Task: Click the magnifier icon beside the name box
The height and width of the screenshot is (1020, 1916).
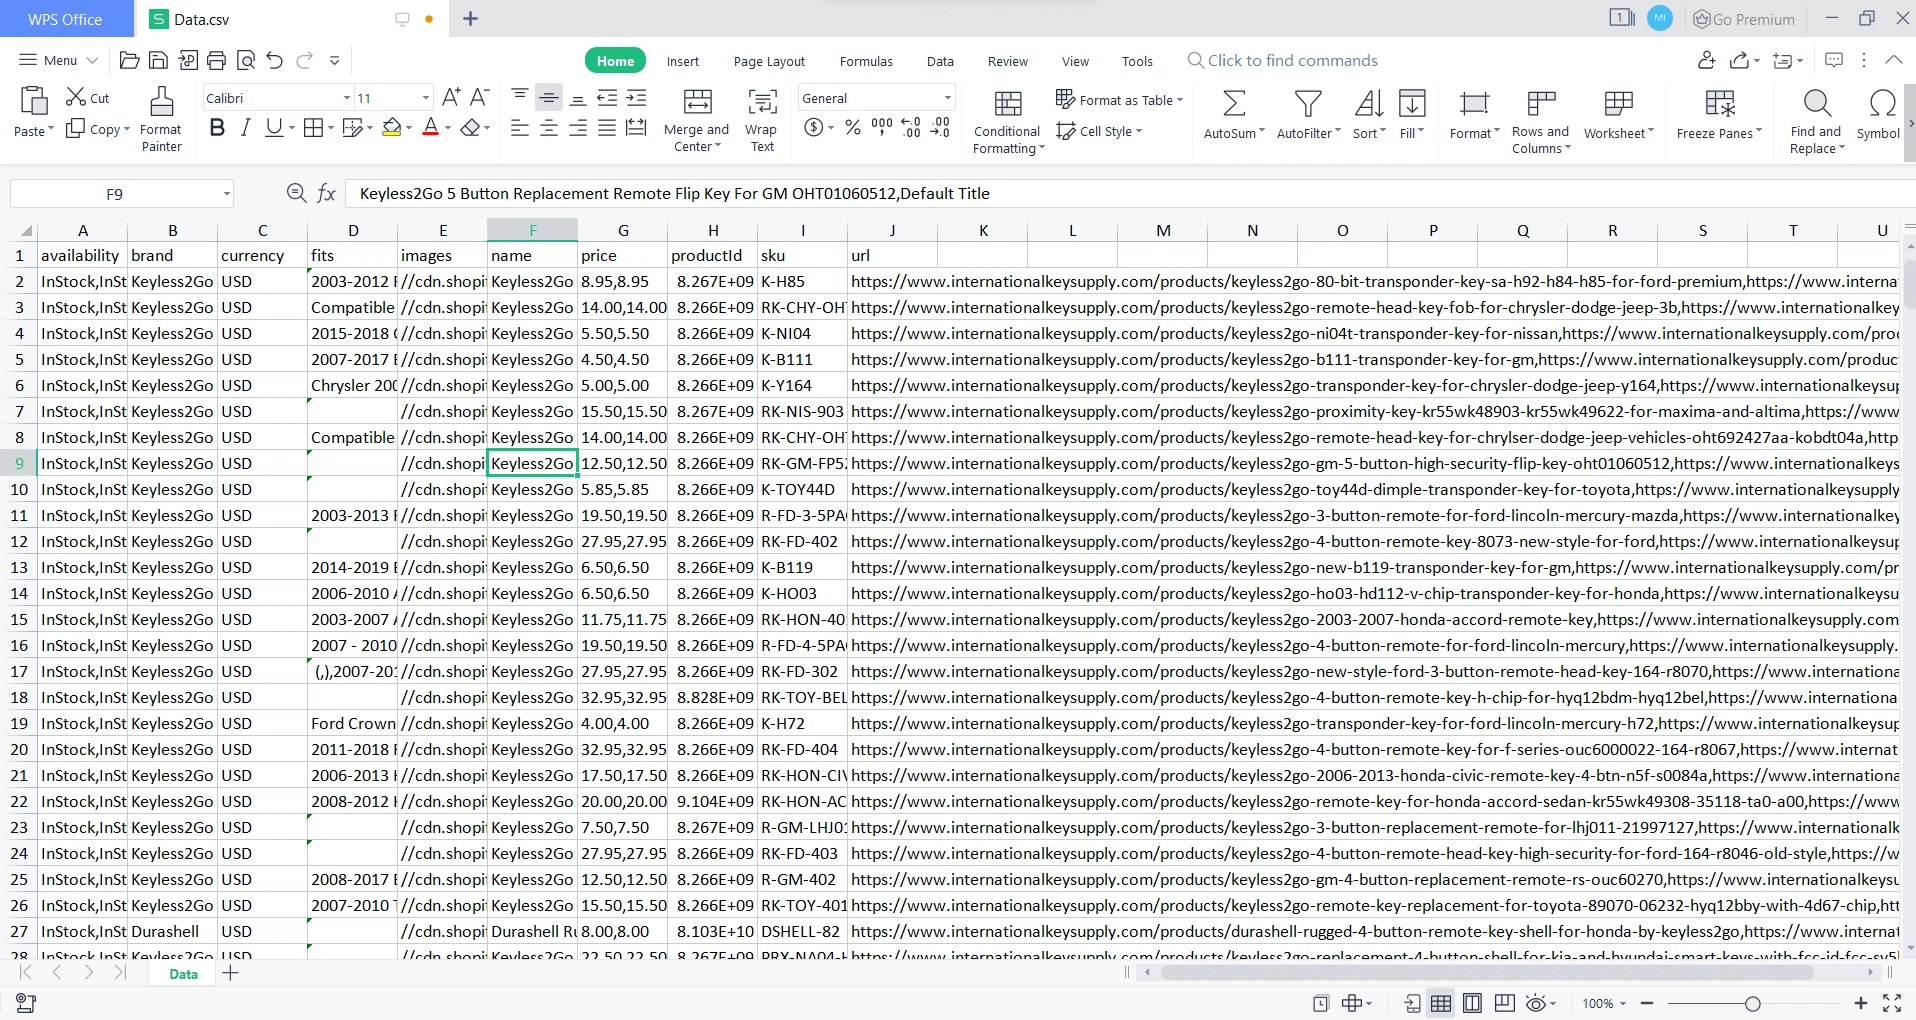Action: (x=296, y=193)
